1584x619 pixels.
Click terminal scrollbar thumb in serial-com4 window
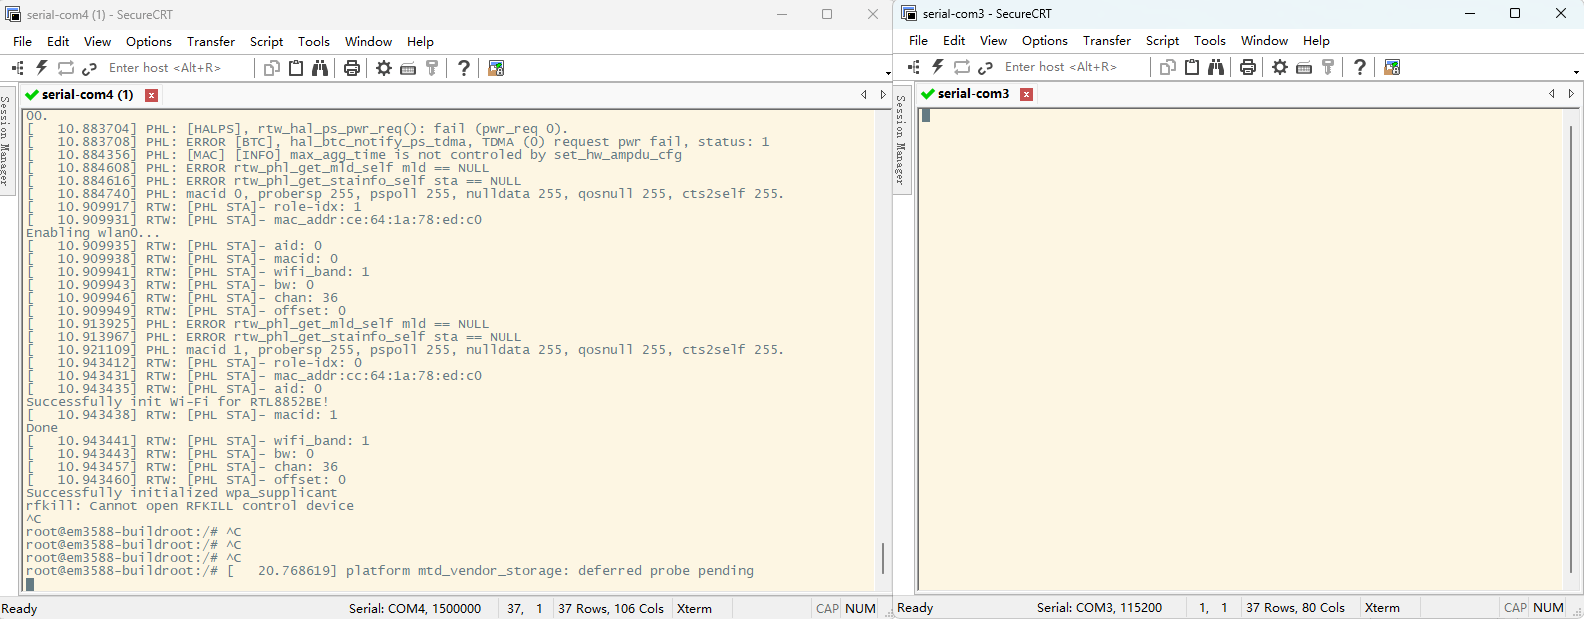coord(883,558)
